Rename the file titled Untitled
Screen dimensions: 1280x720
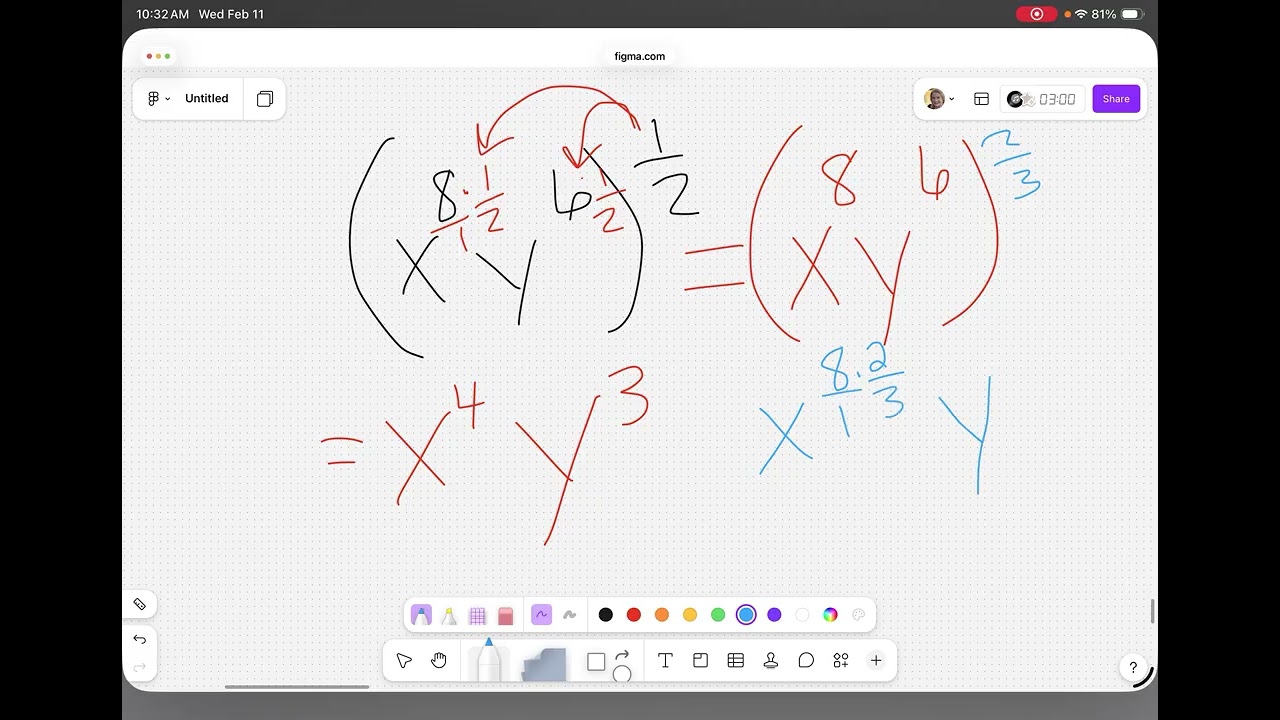(206, 98)
